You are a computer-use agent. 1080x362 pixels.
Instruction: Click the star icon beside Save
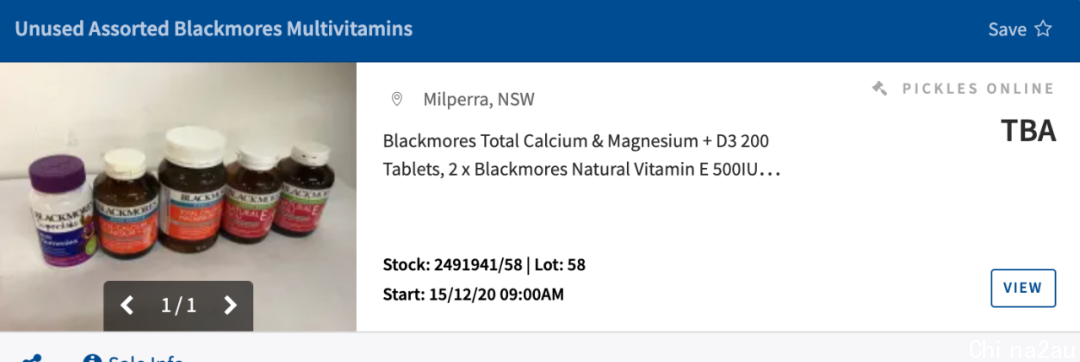(1043, 29)
